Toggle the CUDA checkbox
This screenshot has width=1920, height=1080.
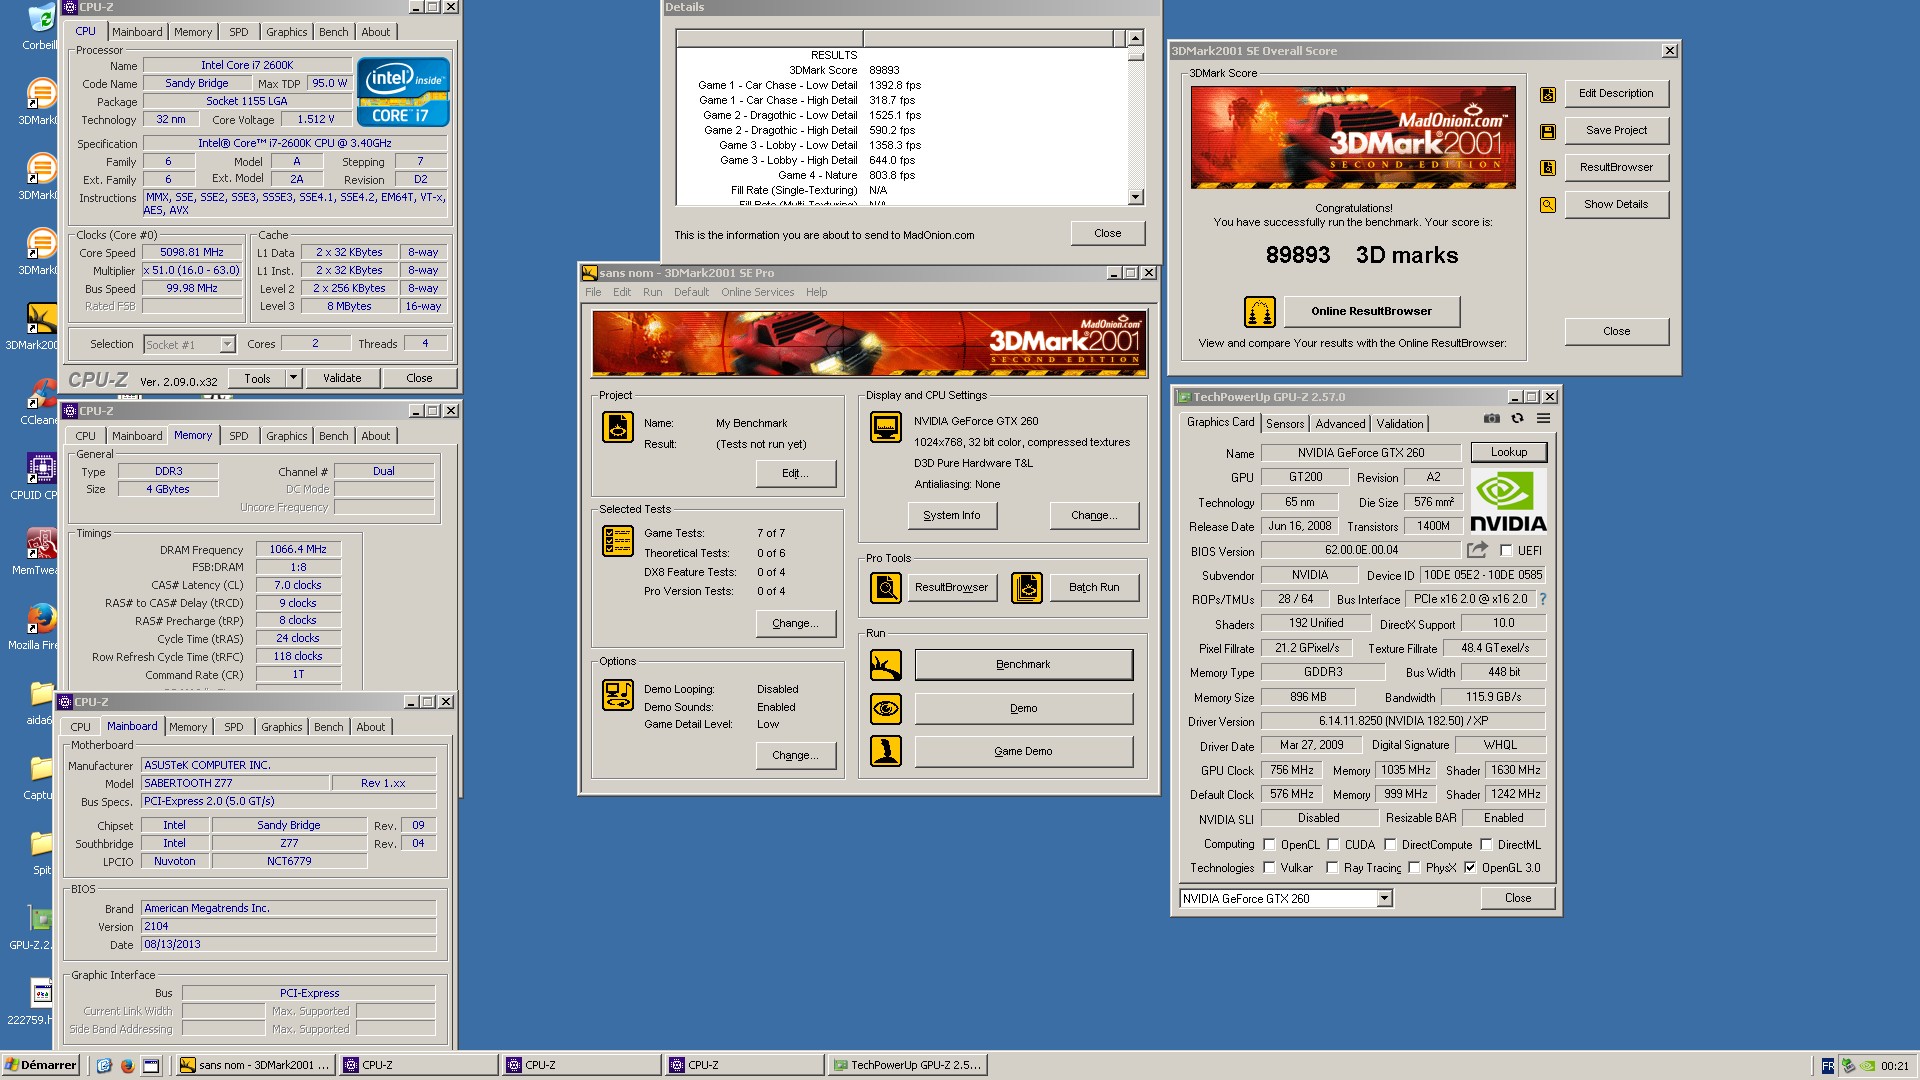pyautogui.click(x=1333, y=845)
